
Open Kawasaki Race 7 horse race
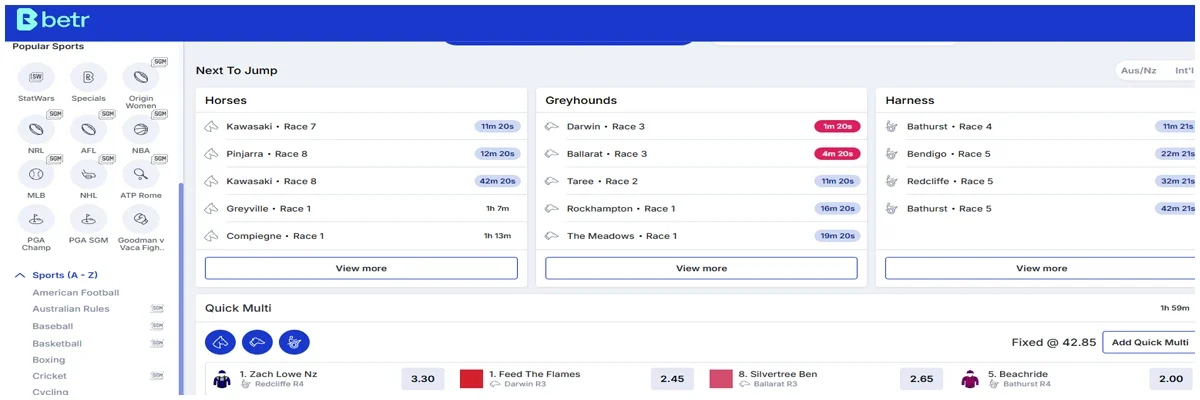point(361,127)
